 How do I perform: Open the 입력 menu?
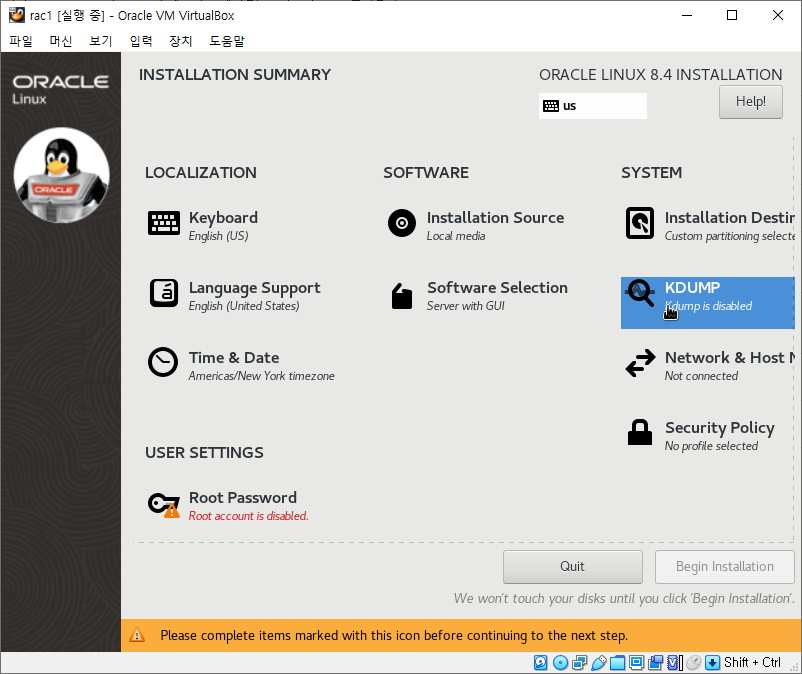141,41
